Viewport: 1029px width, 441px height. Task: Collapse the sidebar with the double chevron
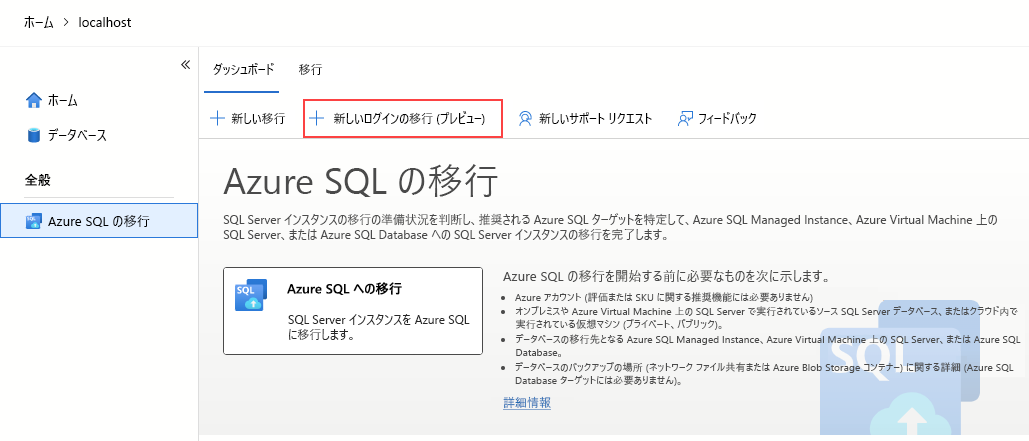coord(186,64)
